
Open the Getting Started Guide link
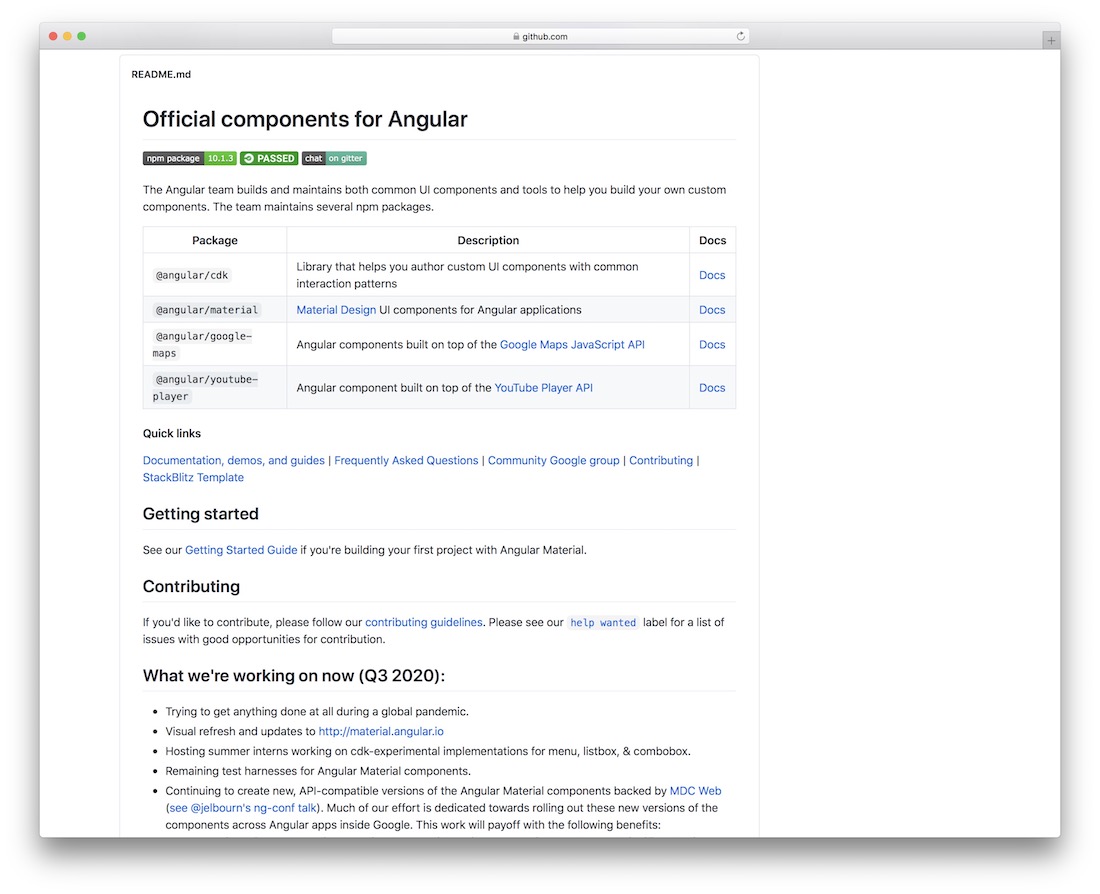tap(241, 550)
